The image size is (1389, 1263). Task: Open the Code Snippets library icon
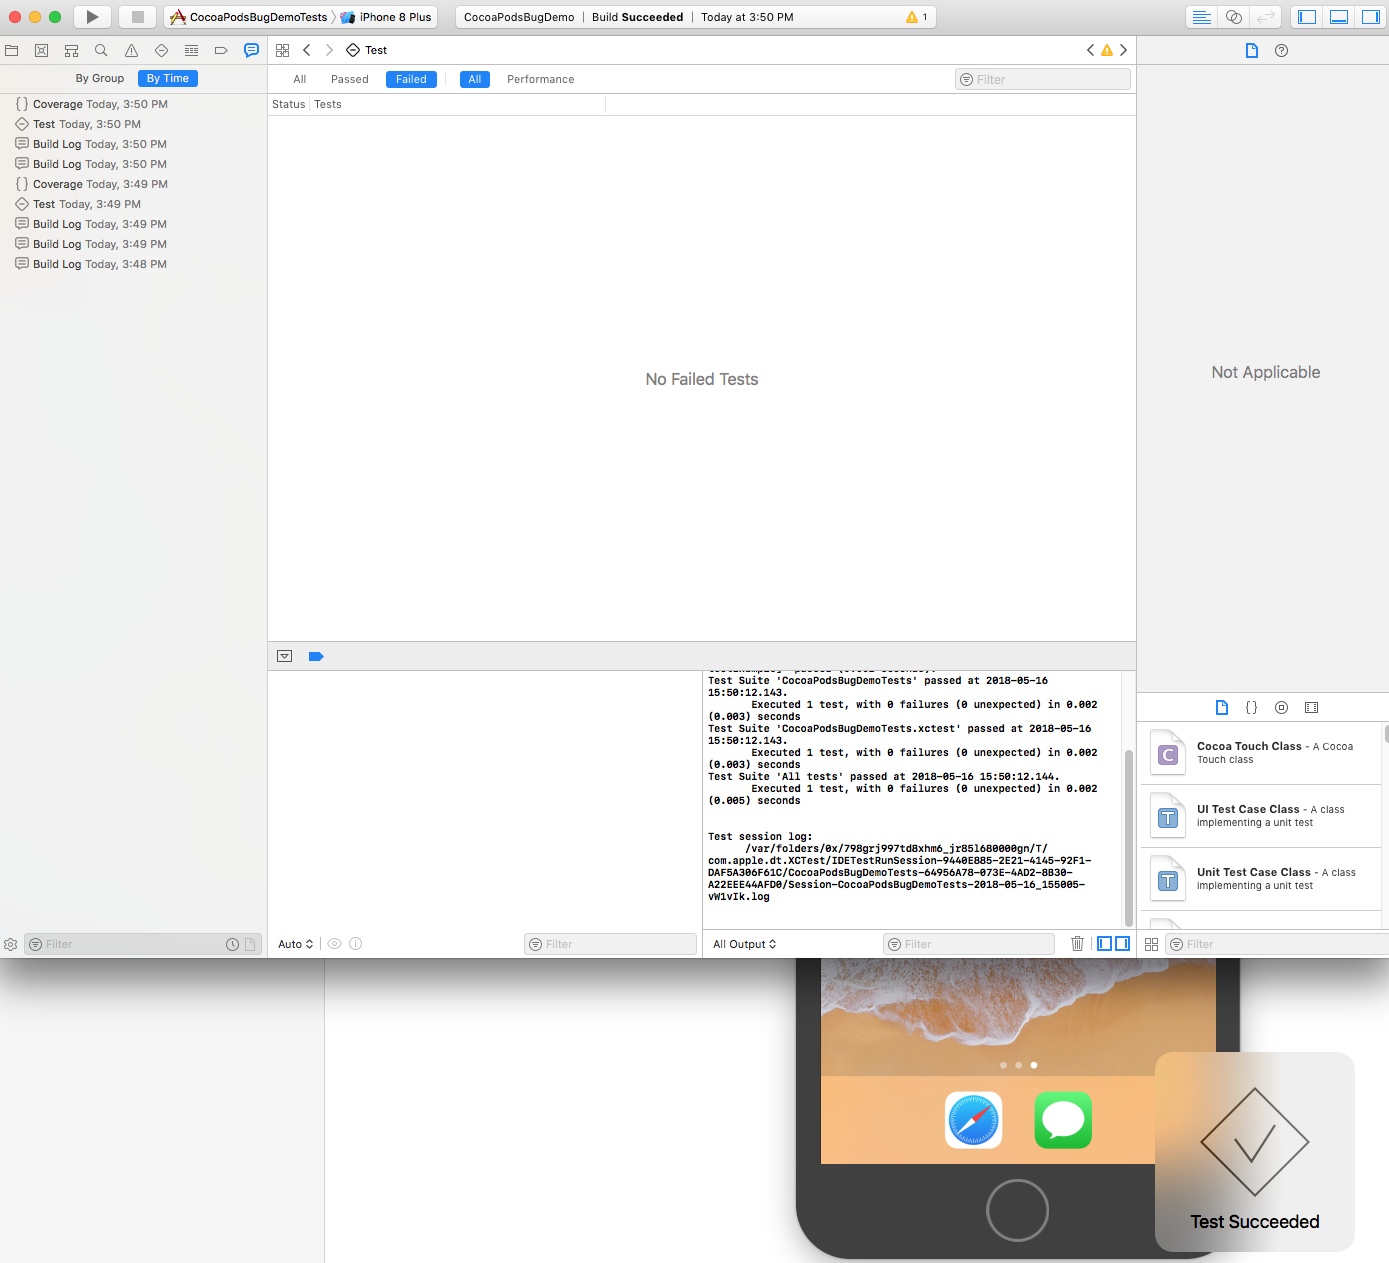(x=1251, y=707)
